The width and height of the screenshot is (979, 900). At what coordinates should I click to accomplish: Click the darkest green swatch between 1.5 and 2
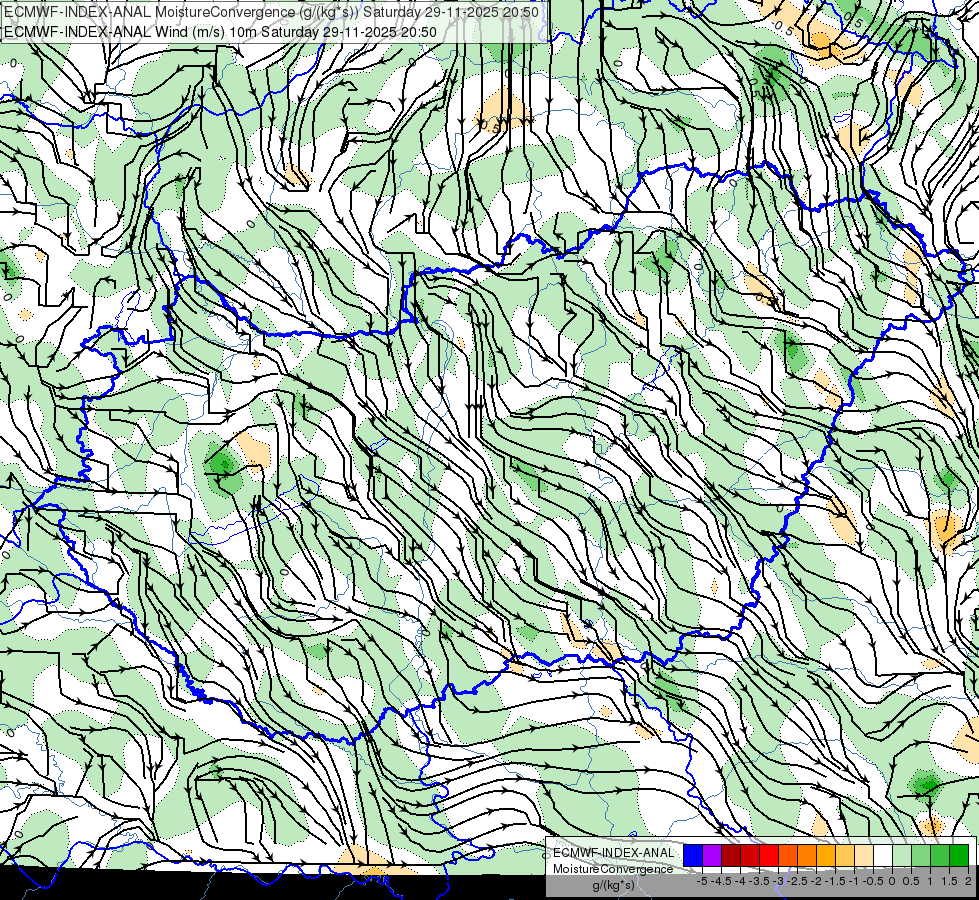[959, 856]
